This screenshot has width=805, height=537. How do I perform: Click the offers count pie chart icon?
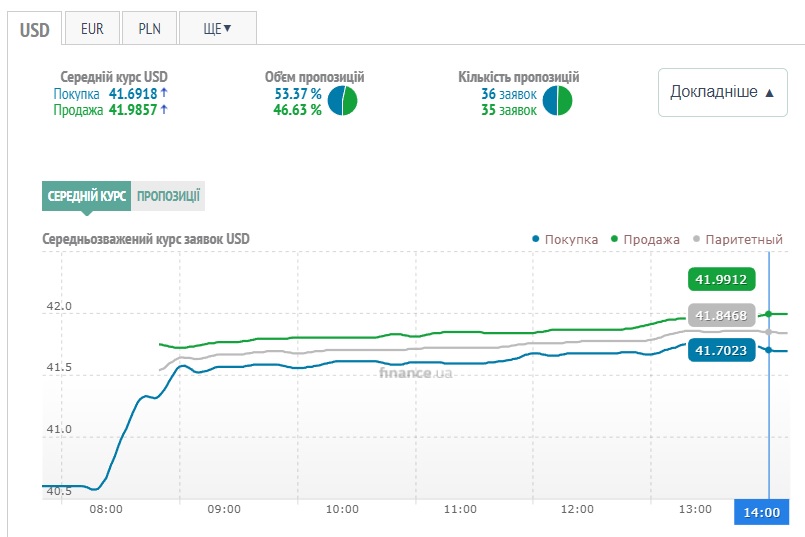[557, 101]
